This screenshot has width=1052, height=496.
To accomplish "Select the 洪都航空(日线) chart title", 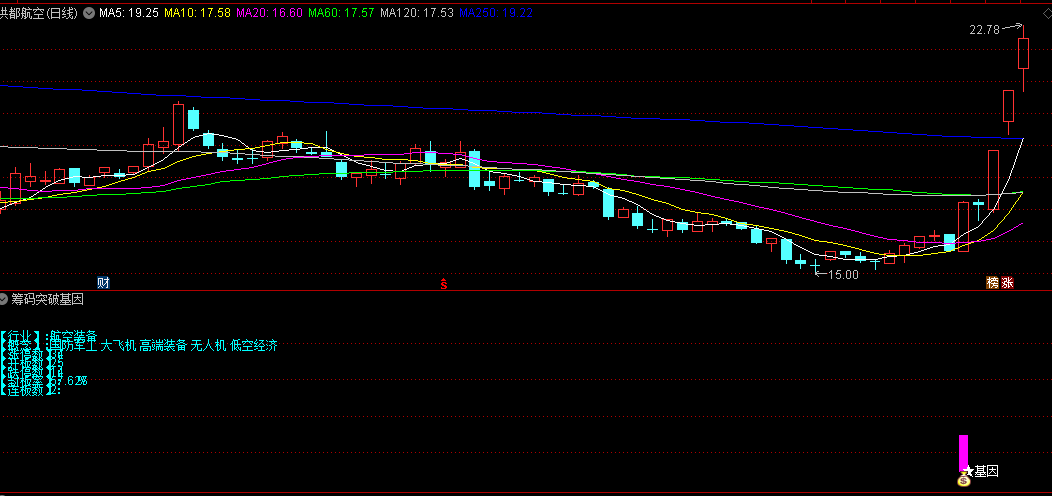I will [39, 12].
